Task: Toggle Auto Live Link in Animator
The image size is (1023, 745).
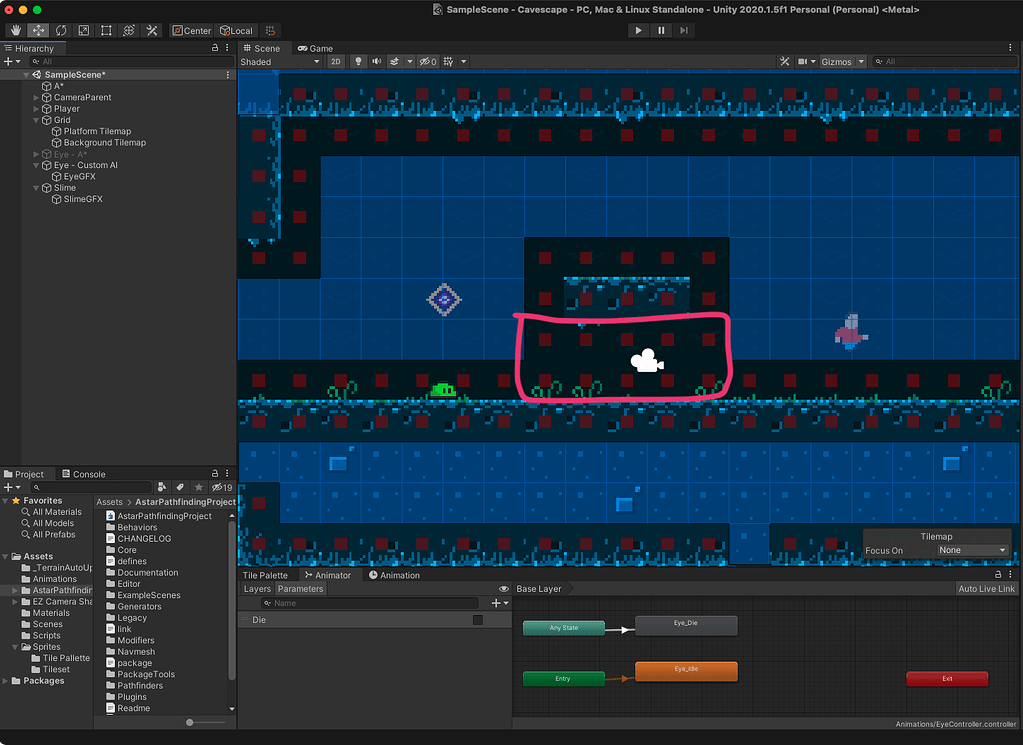Action: point(986,588)
